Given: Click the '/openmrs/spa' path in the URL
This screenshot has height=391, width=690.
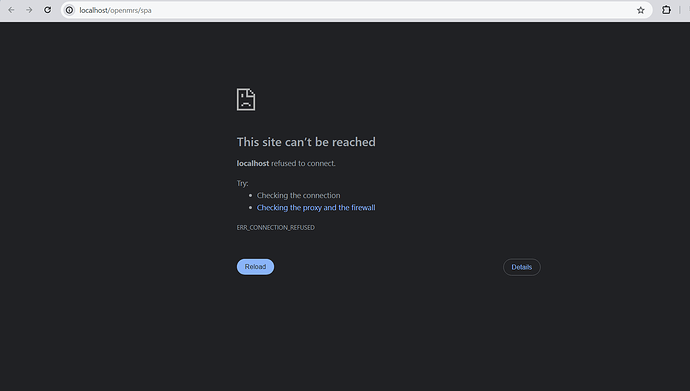Looking at the screenshot, I should pyautogui.click(x=130, y=10).
